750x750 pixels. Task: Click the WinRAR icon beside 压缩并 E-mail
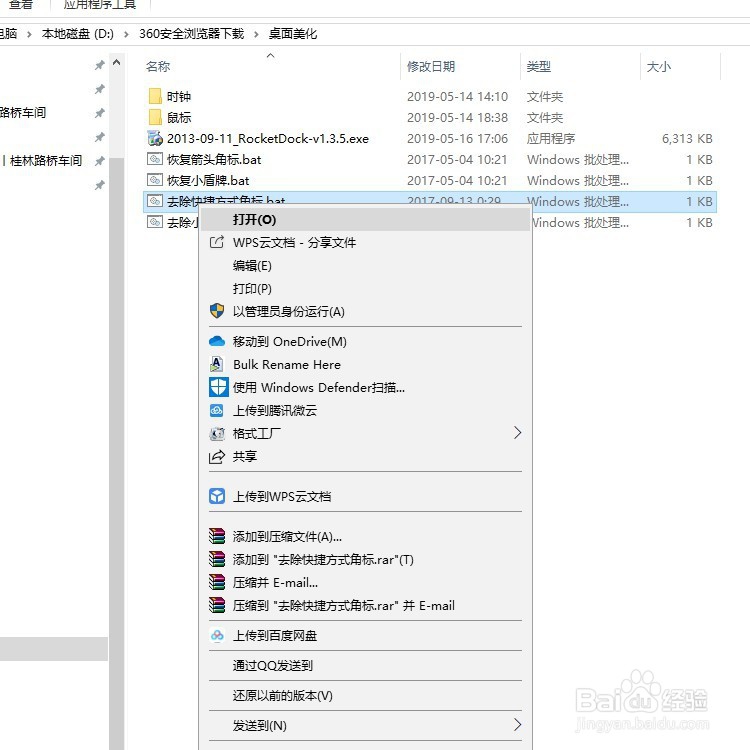pos(217,582)
